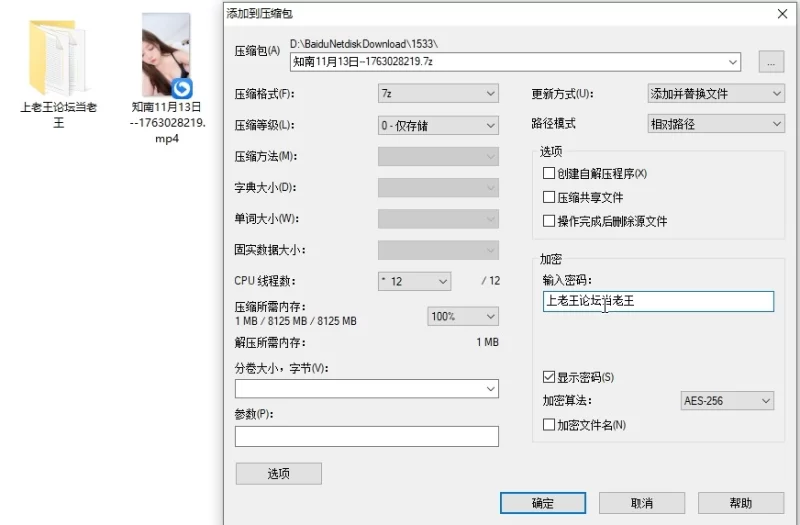800x525 pixels.
Task: Open the 压缩等级 dropdown showing 0 - 仅存储
Action: (x=438, y=125)
